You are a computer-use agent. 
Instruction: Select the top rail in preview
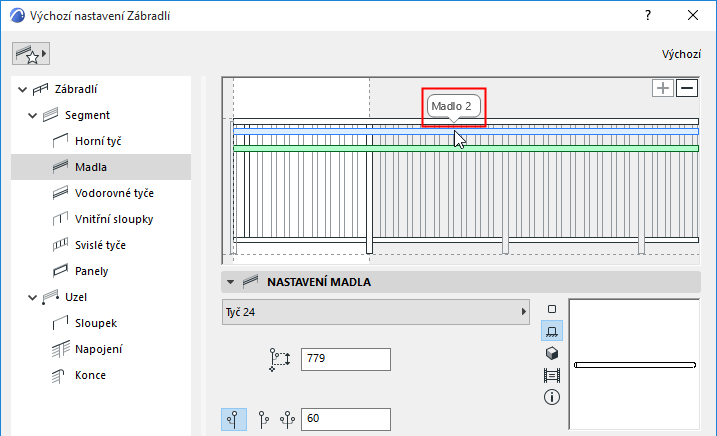click(466, 122)
